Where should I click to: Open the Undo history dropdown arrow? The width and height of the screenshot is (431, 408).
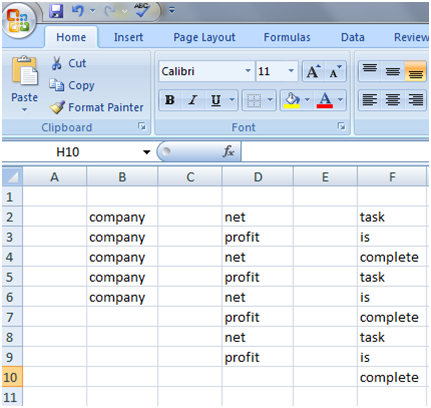(x=93, y=11)
